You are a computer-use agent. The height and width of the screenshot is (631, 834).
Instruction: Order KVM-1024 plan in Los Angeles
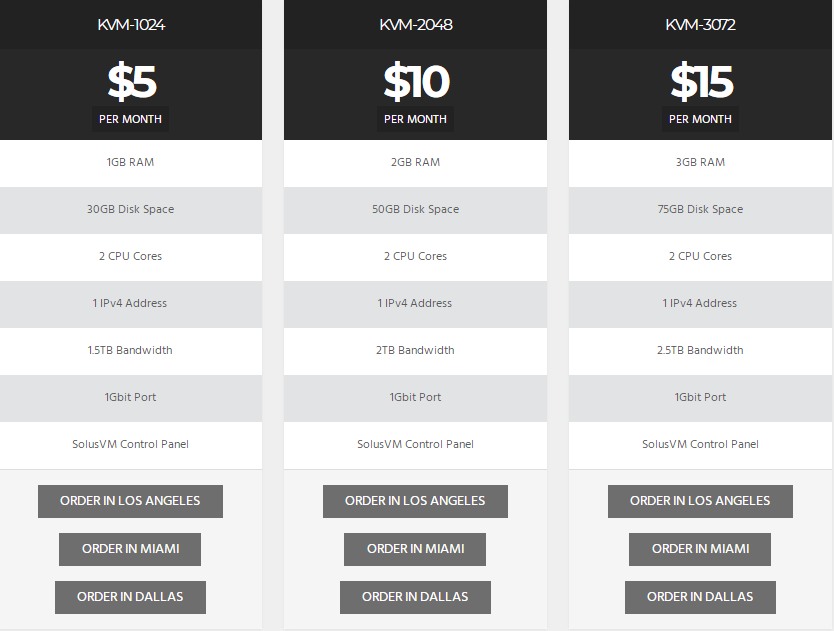pos(130,501)
